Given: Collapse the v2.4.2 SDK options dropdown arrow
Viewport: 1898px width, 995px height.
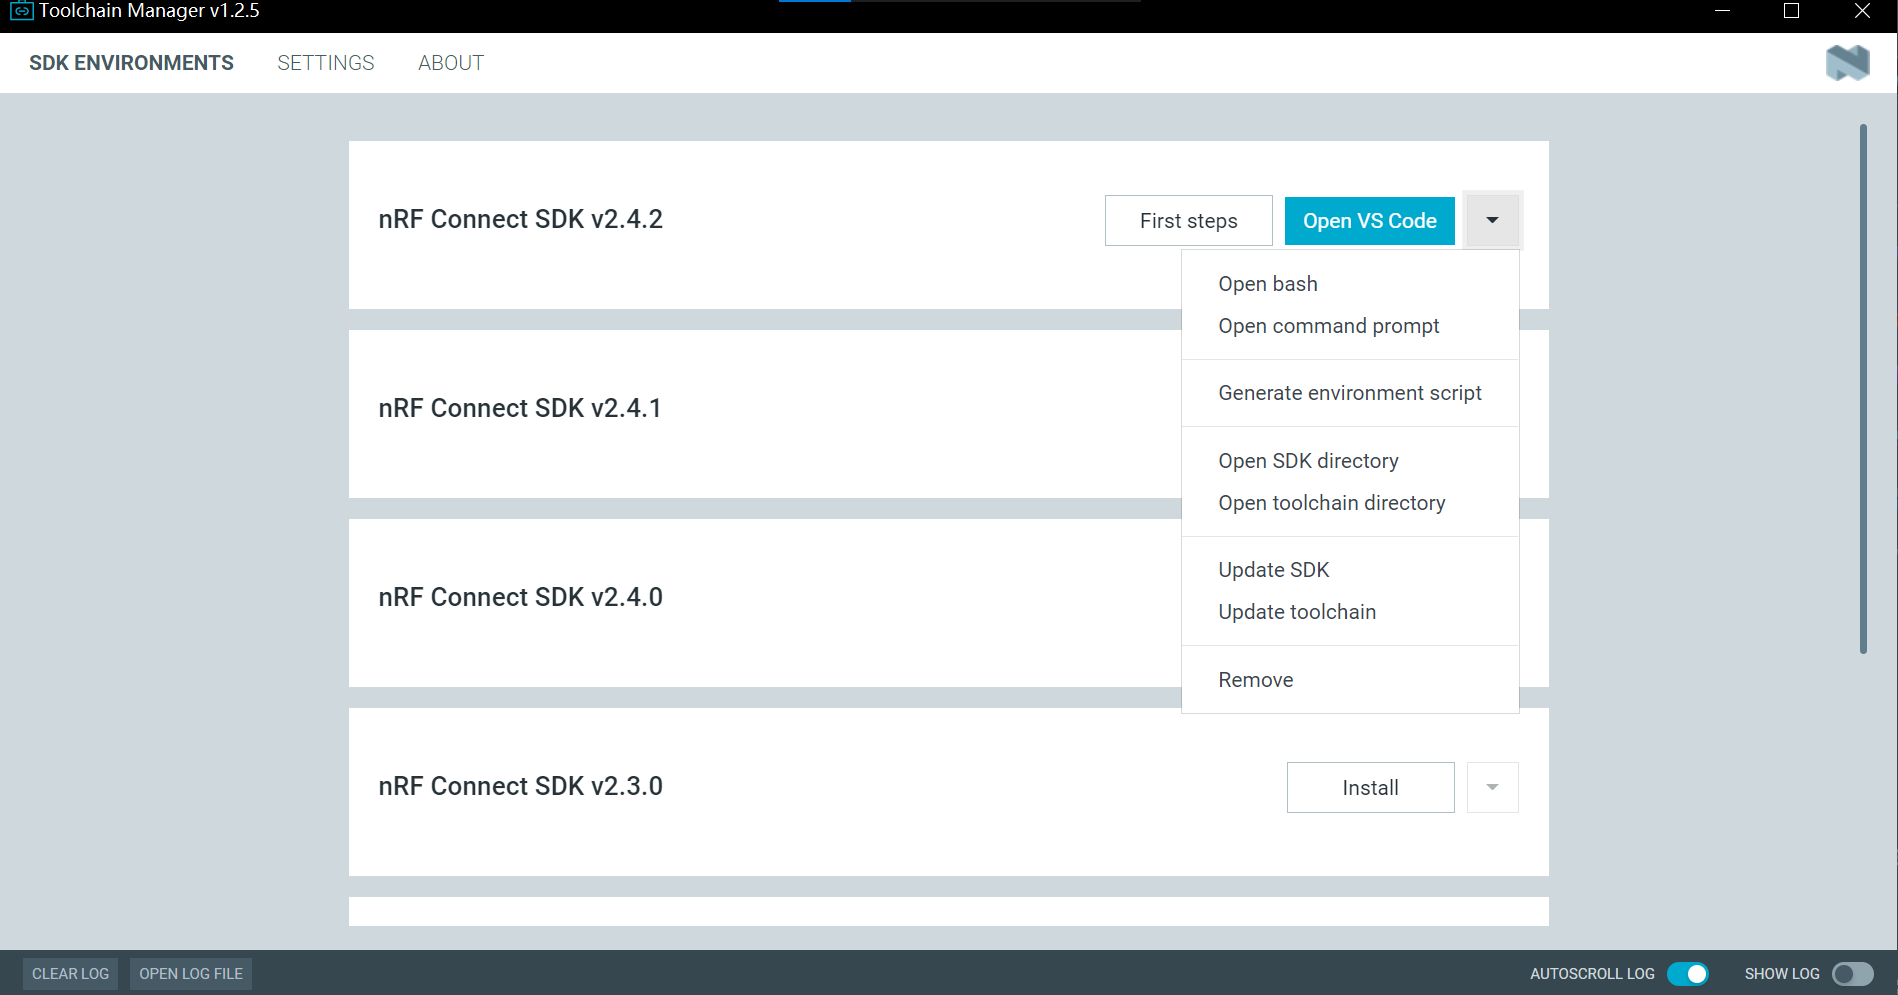Looking at the screenshot, I should click(x=1492, y=220).
